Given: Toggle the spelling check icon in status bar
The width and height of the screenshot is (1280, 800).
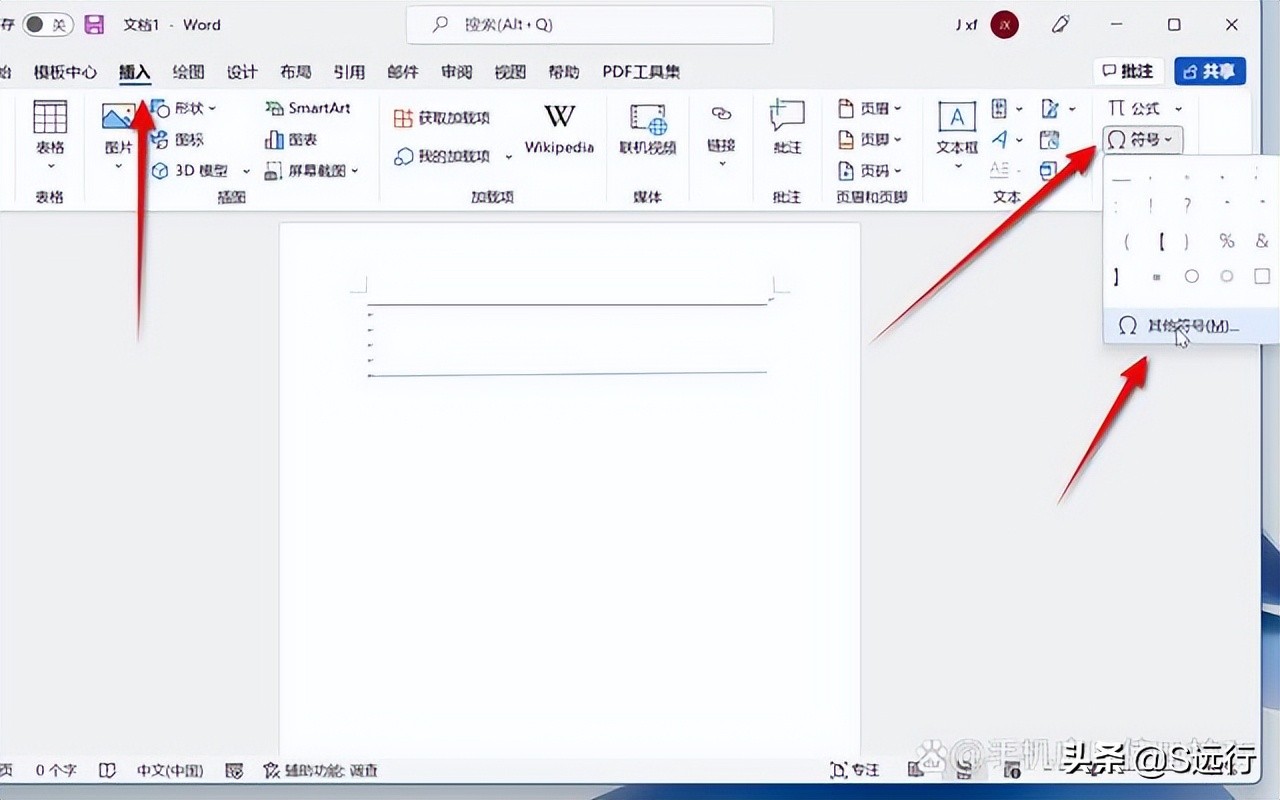Looking at the screenshot, I should click(236, 770).
